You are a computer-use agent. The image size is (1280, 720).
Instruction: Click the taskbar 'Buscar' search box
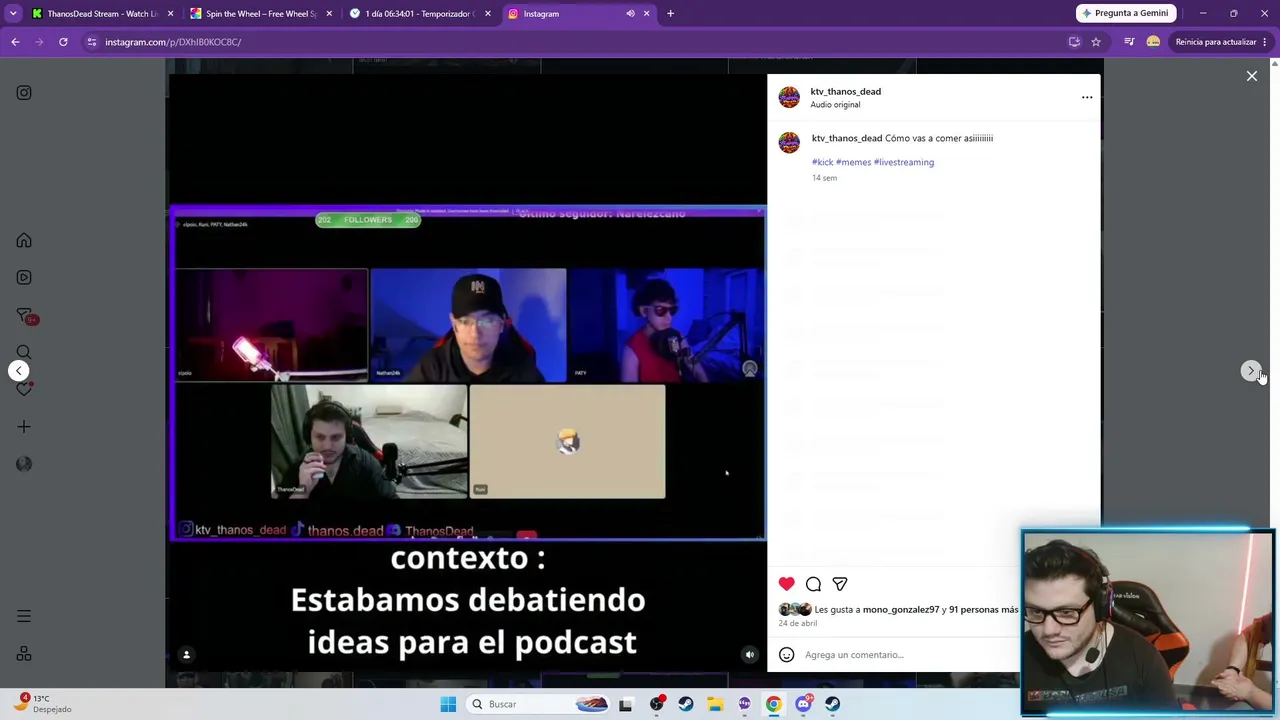(539, 704)
